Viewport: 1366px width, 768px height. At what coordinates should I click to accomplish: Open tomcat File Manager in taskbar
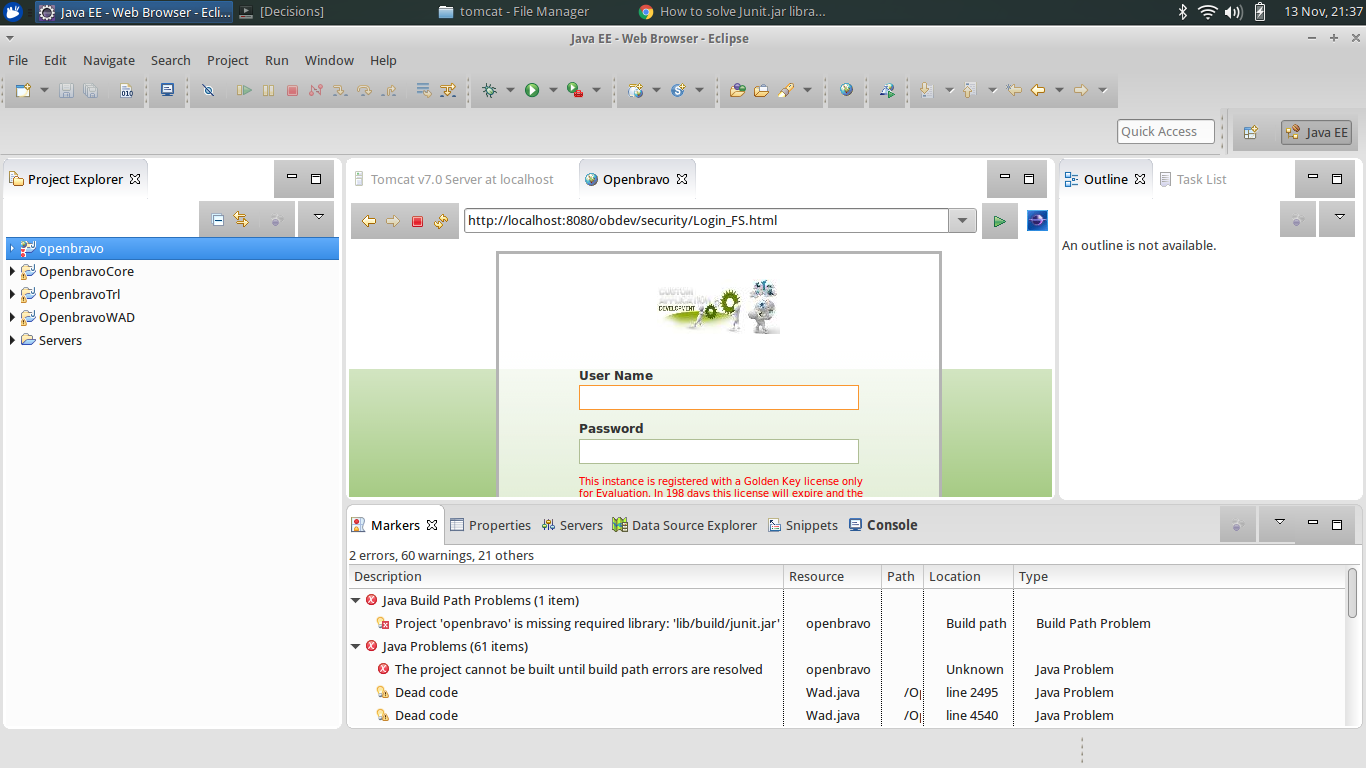tap(514, 12)
